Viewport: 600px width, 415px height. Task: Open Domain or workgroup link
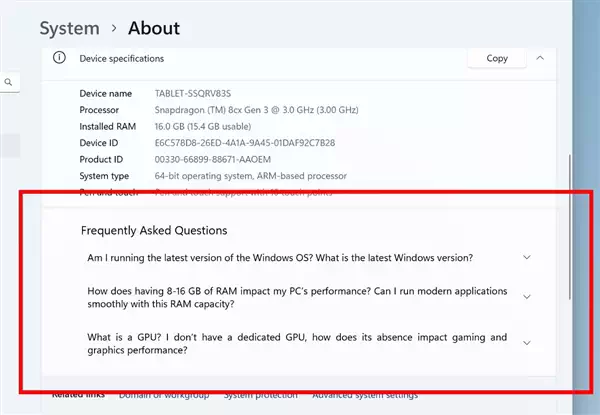pos(164,395)
